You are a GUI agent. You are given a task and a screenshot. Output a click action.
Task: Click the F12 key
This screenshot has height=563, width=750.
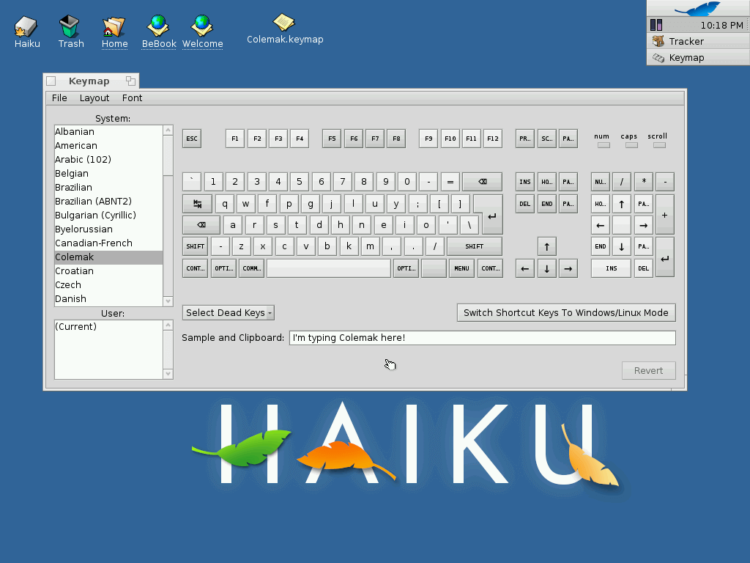click(x=493, y=139)
